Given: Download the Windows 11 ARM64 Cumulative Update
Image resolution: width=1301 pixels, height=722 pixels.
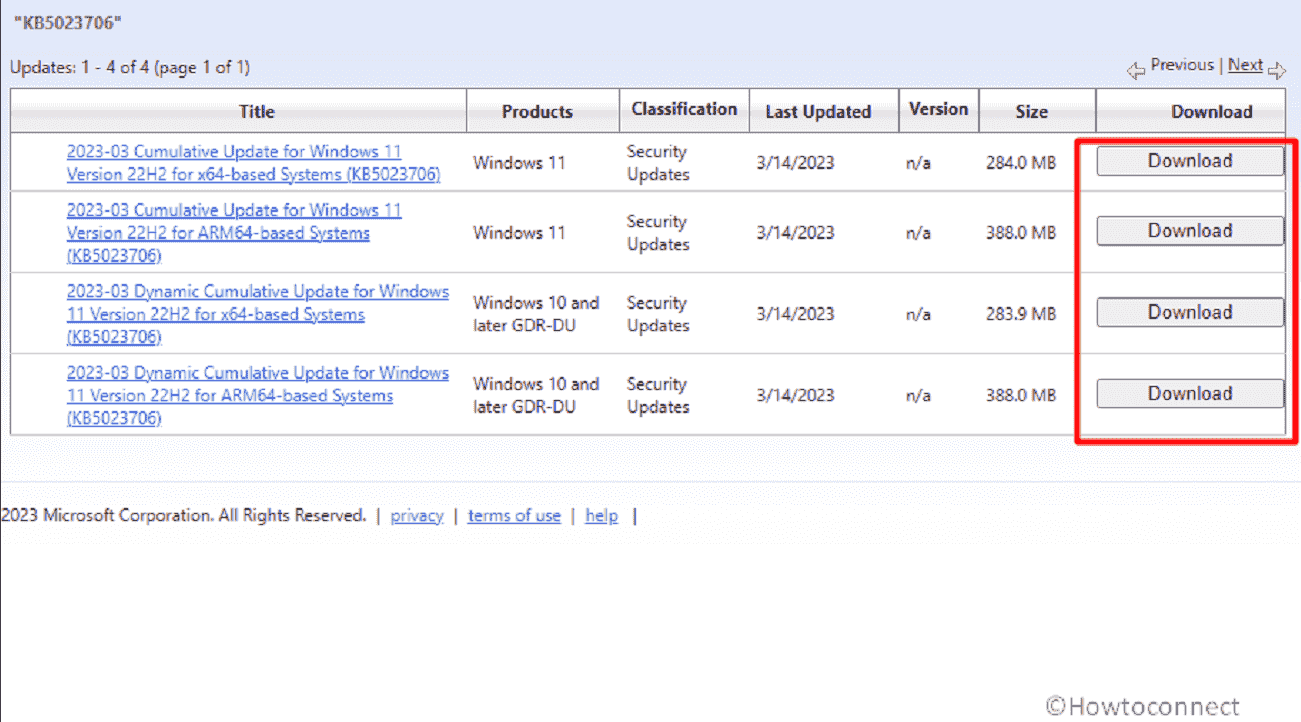Looking at the screenshot, I should pyautogui.click(x=1190, y=231).
